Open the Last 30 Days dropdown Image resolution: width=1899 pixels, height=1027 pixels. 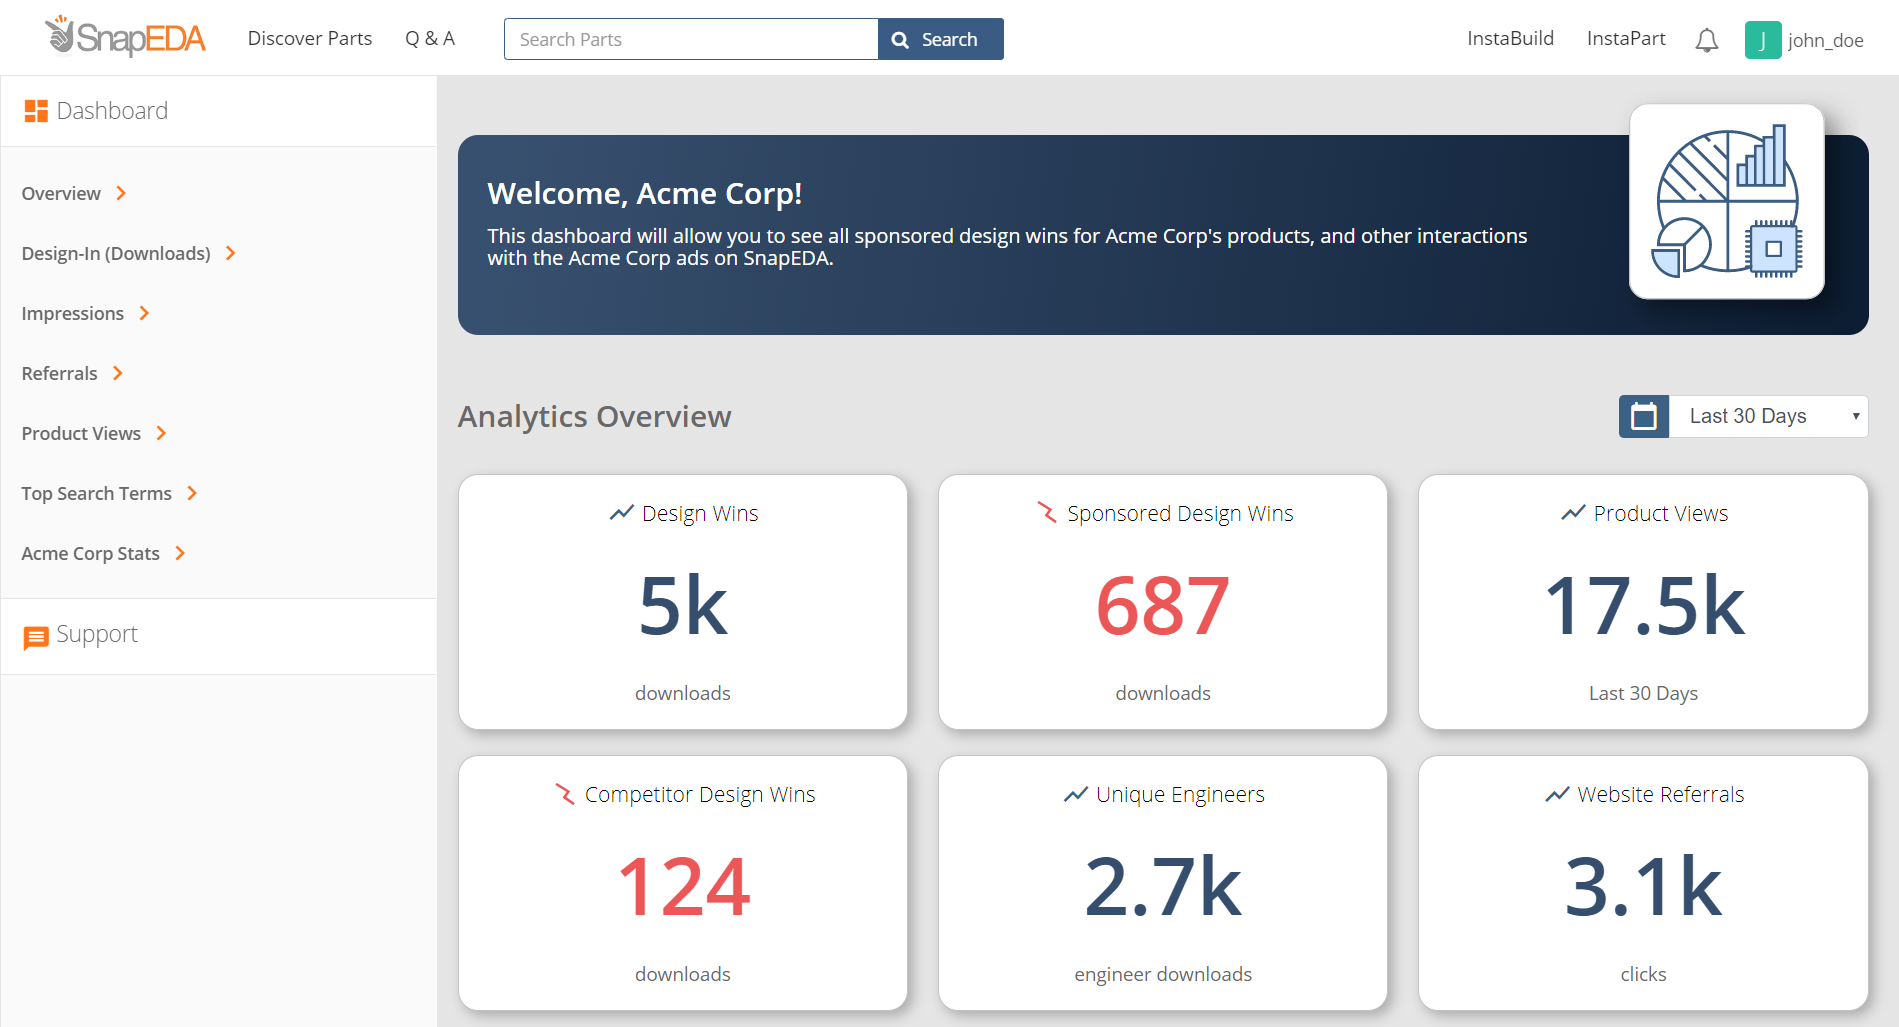(x=1767, y=416)
